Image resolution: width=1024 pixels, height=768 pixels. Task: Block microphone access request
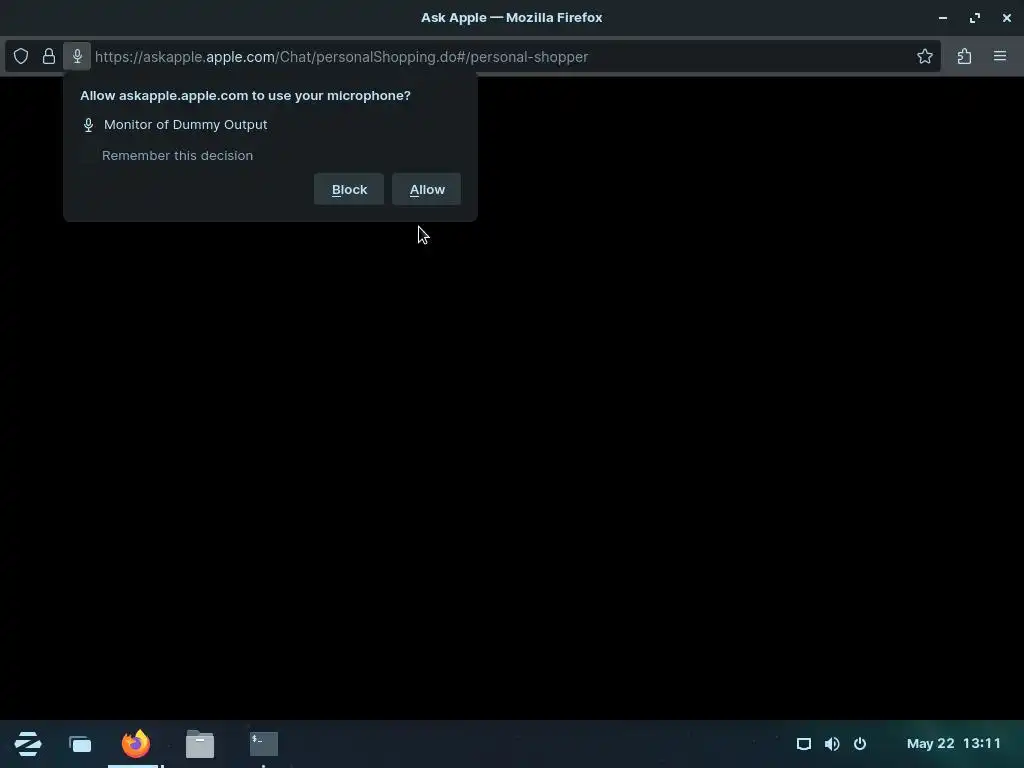pyautogui.click(x=349, y=189)
